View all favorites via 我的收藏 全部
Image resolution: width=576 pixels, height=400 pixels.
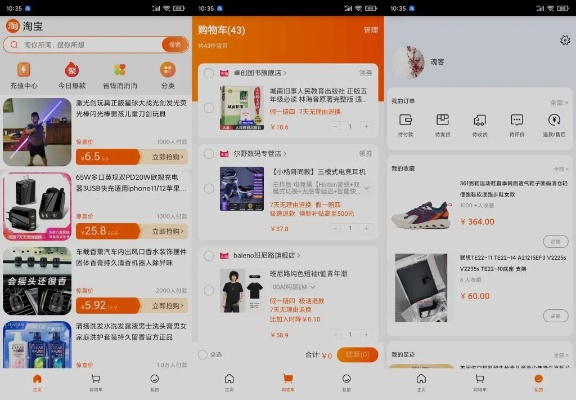coord(561,169)
